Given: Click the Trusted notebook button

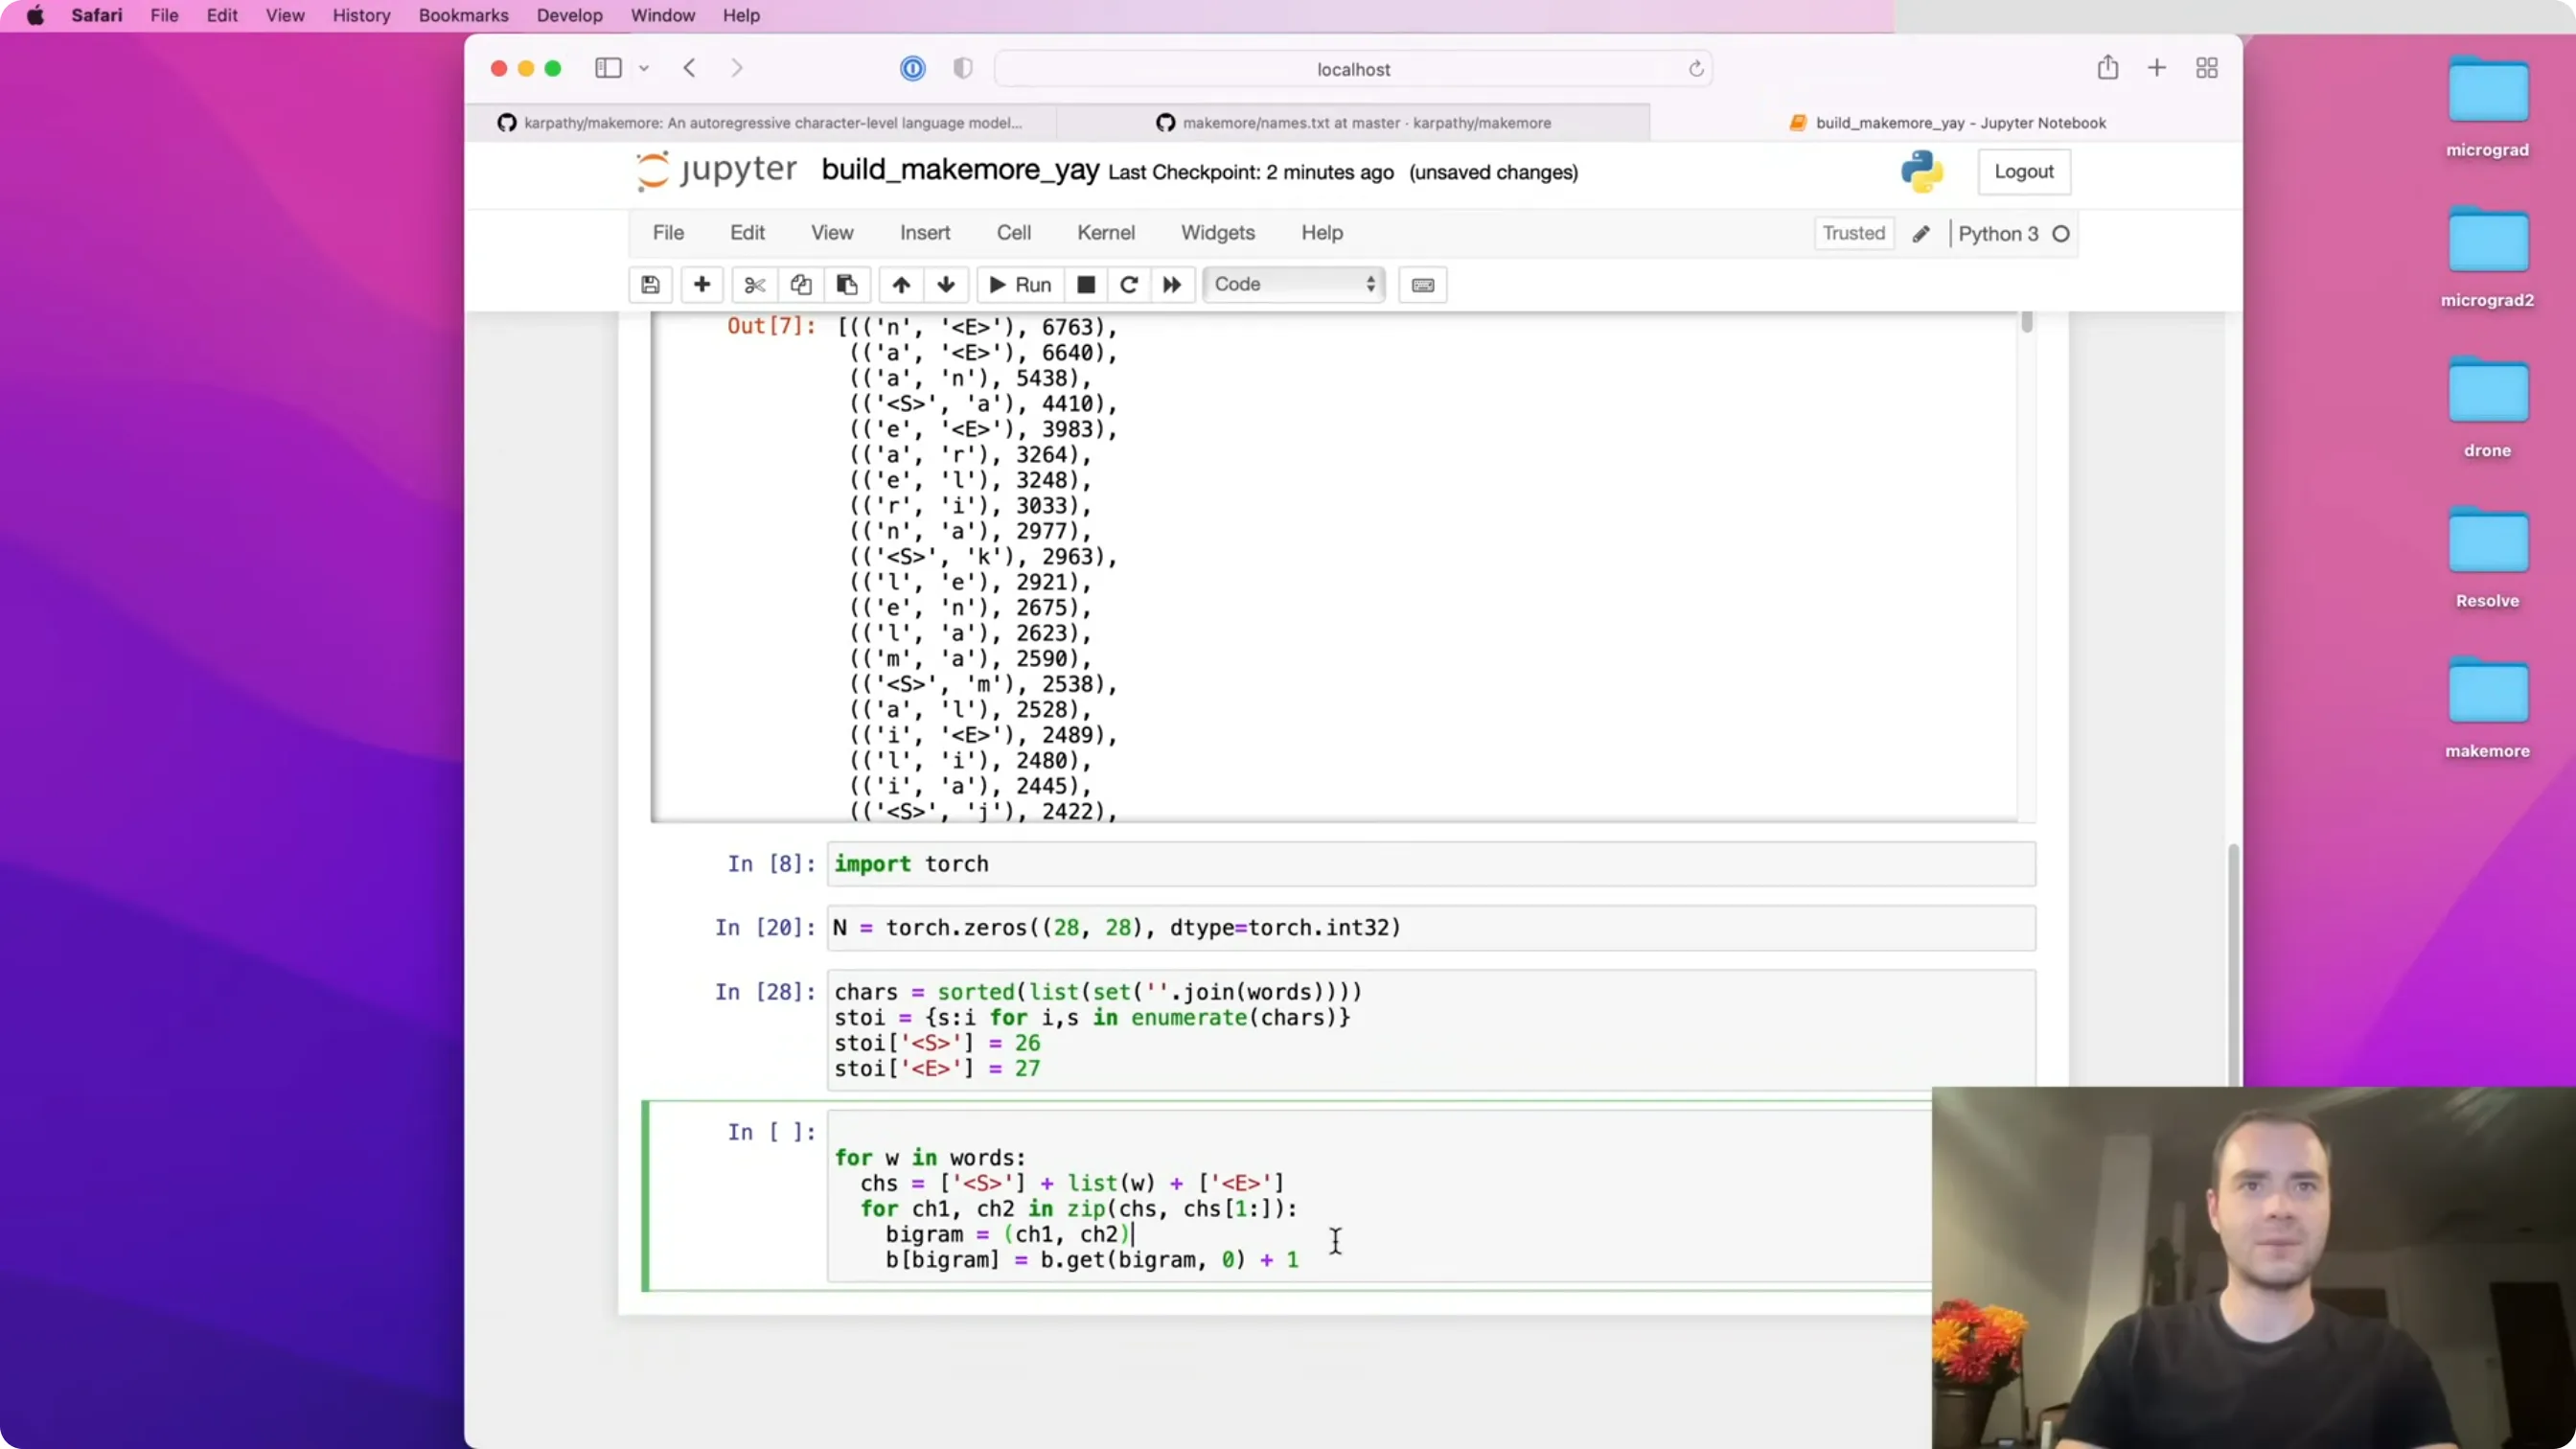Looking at the screenshot, I should click(x=1853, y=234).
